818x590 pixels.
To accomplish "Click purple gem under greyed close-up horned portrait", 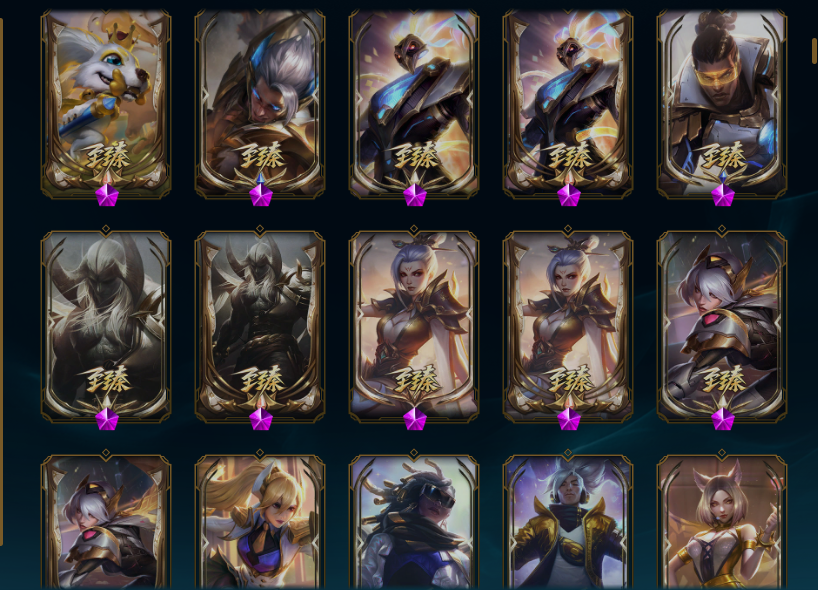I will [x=107, y=419].
